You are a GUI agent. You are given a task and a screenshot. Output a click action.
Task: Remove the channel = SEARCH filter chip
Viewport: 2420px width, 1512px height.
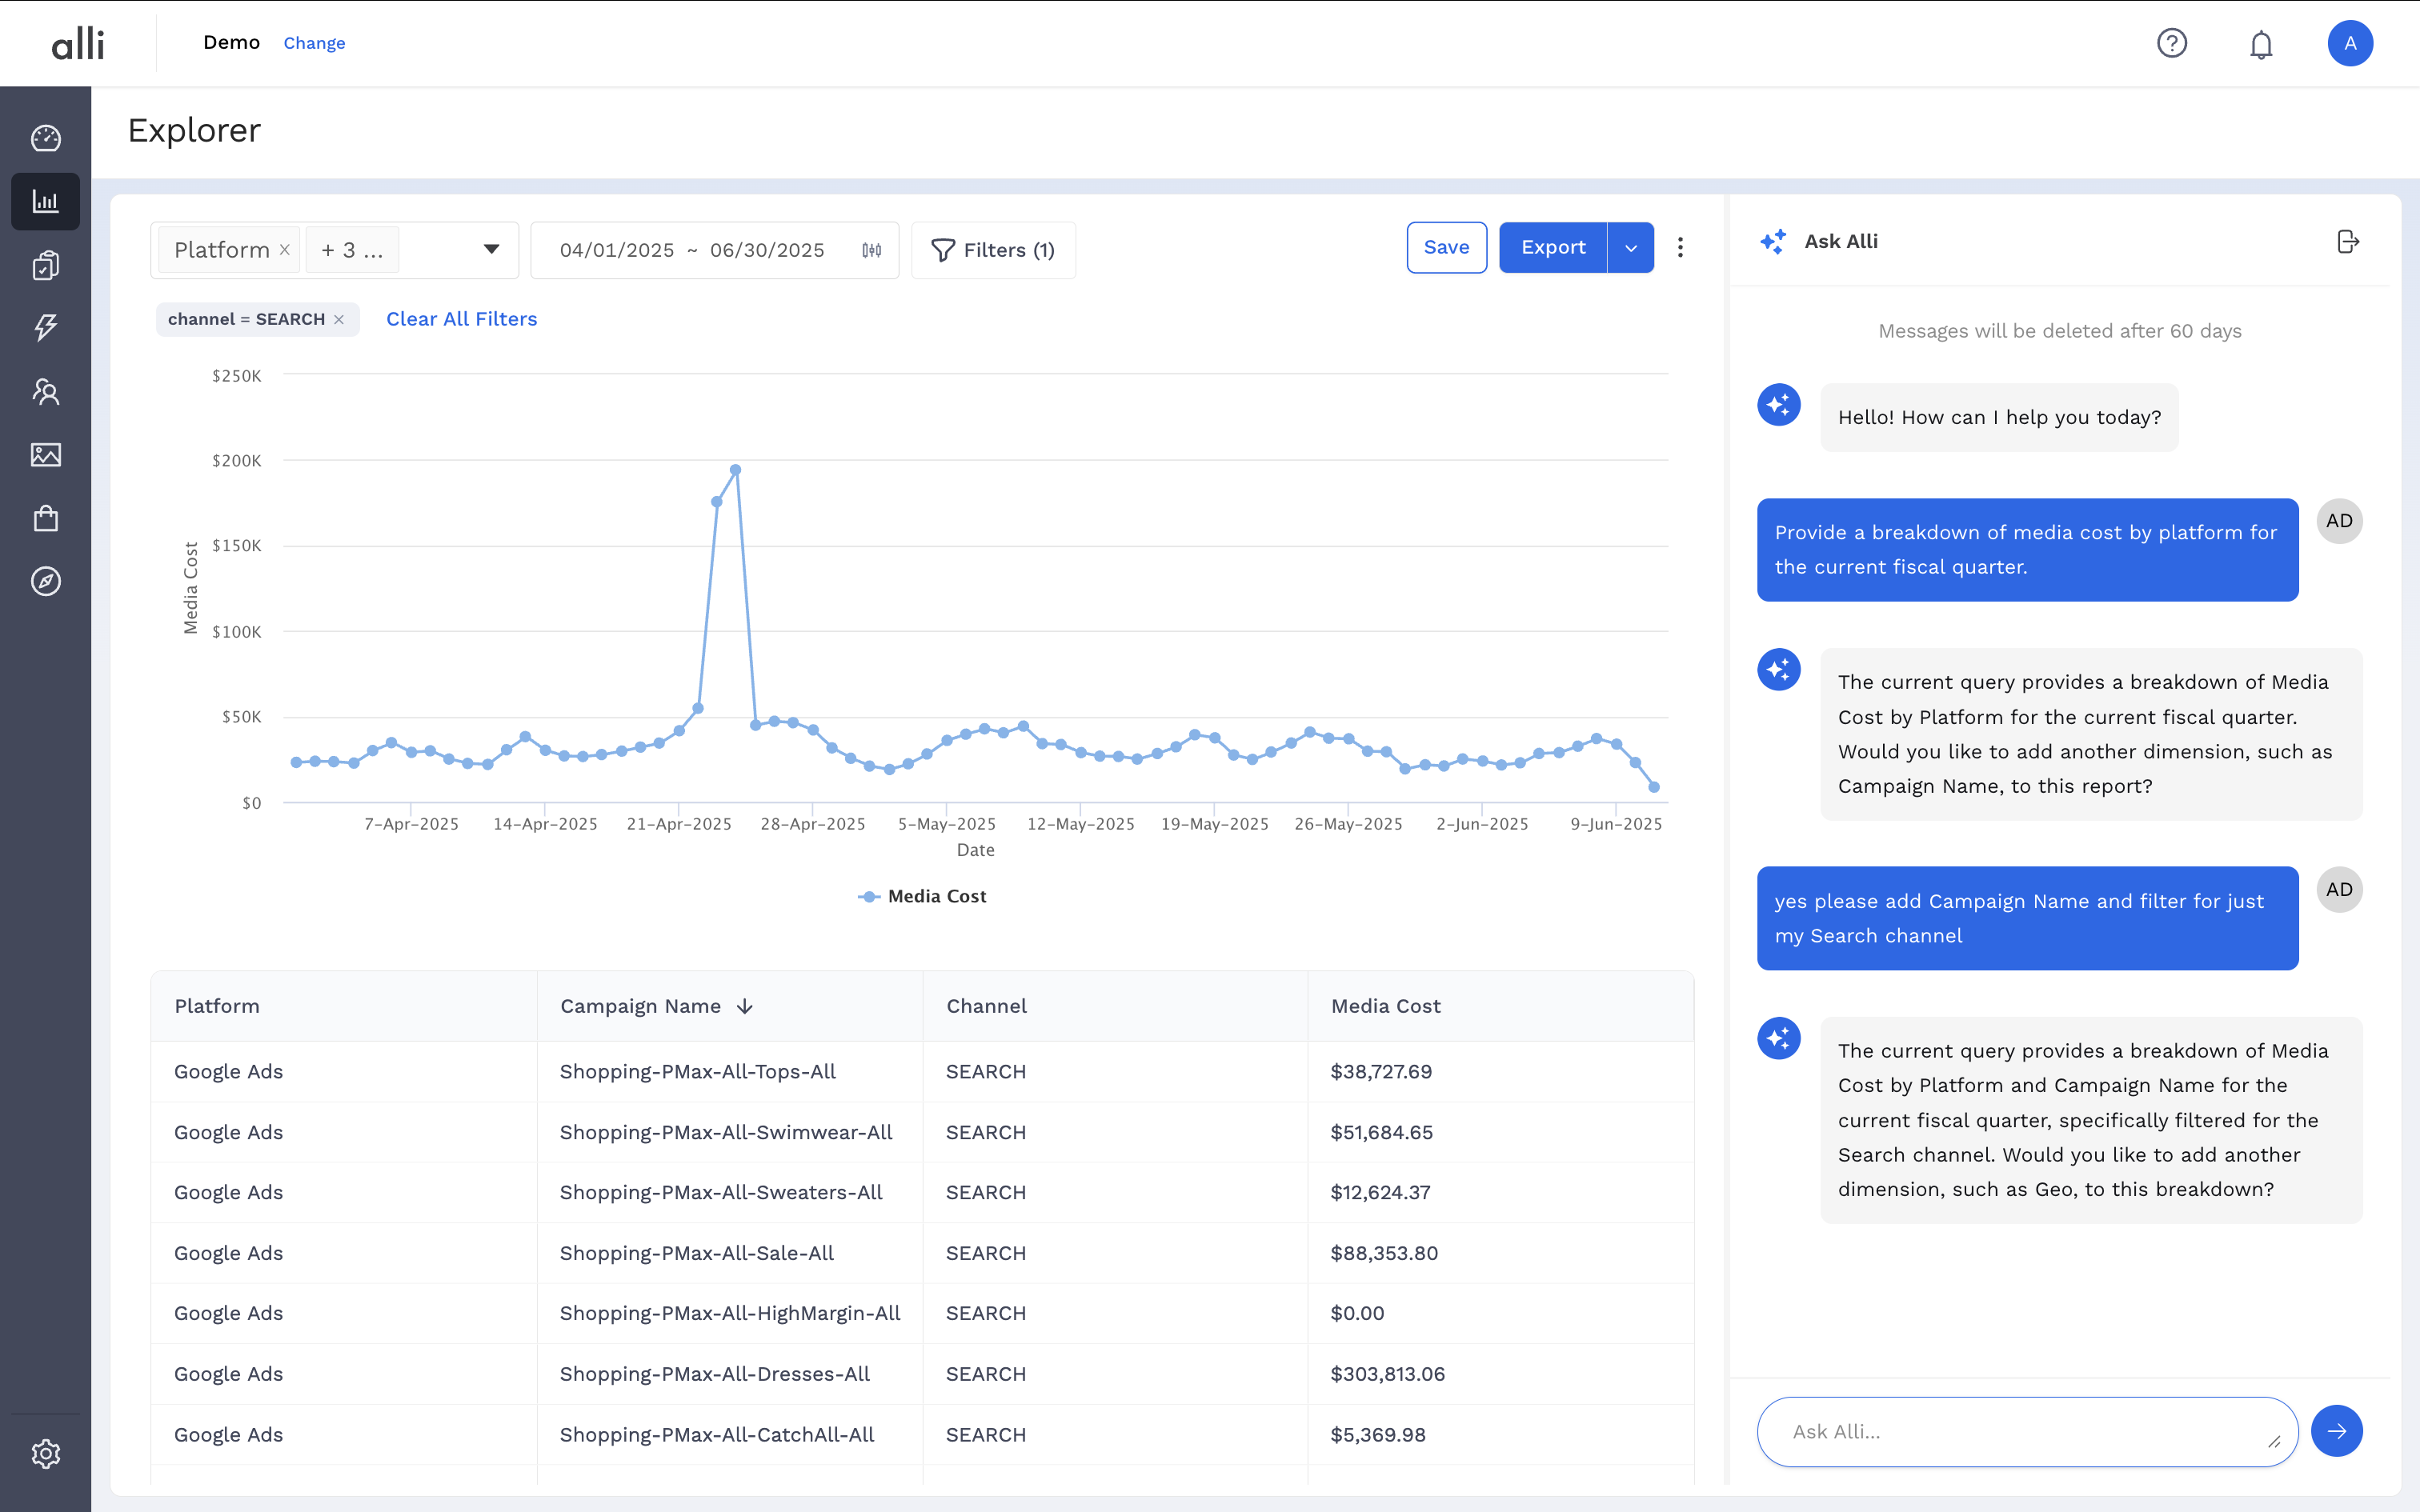click(339, 319)
